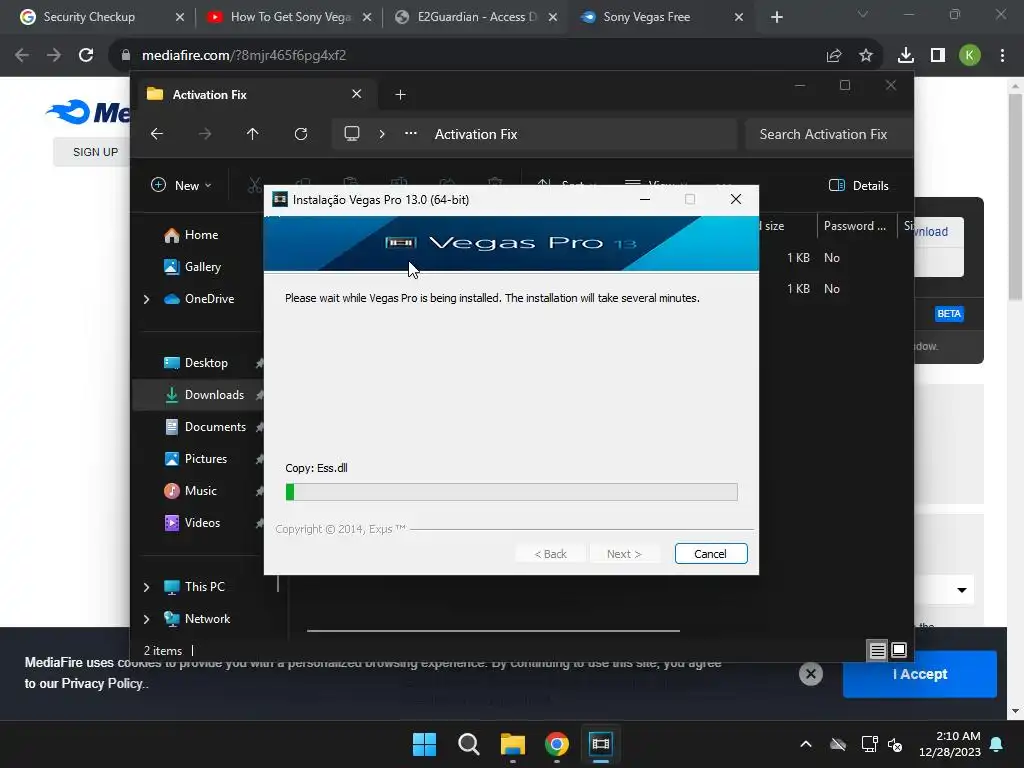
Task: Click the installation progress bar
Action: (511, 492)
